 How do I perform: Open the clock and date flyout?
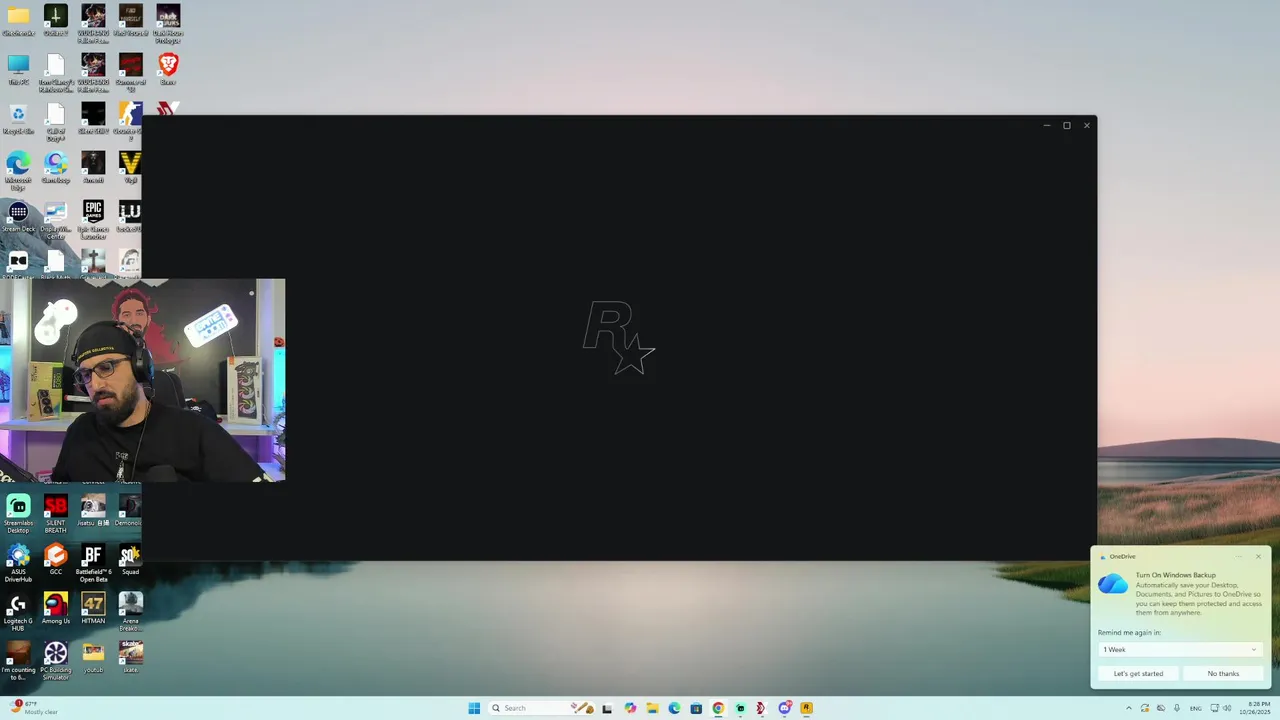tap(1254, 708)
